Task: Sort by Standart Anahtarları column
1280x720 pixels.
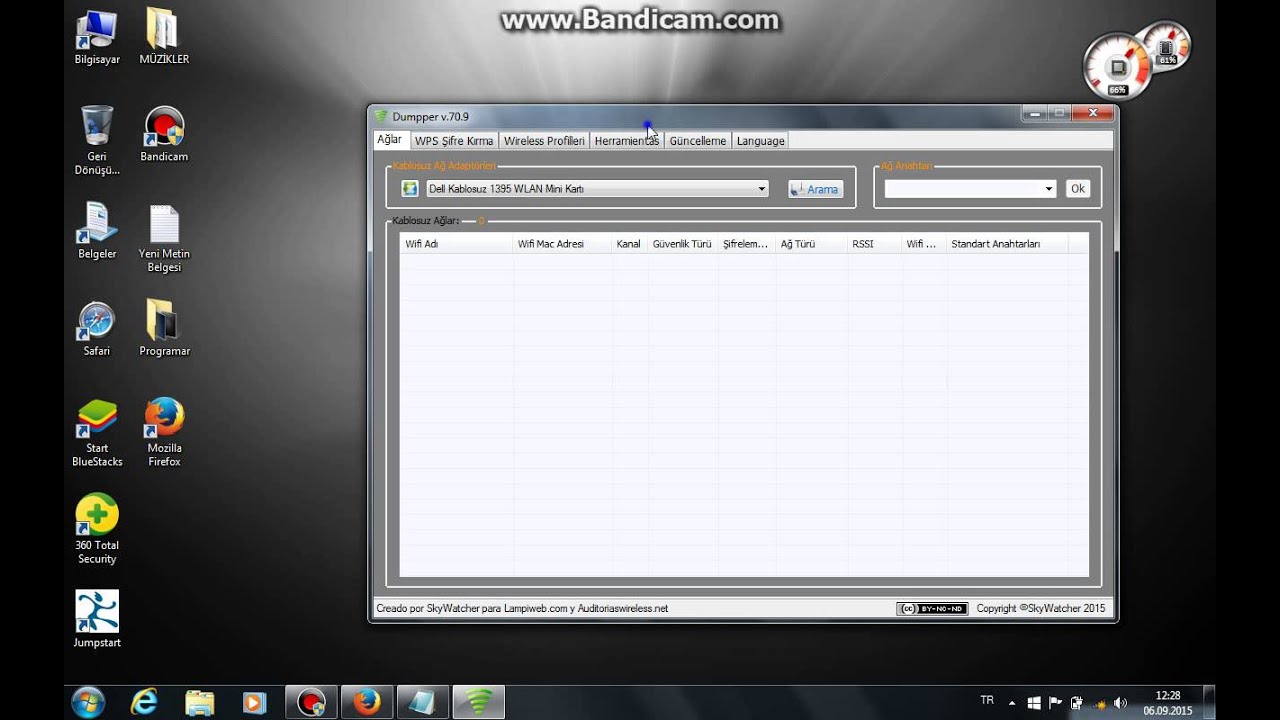Action: point(1007,244)
